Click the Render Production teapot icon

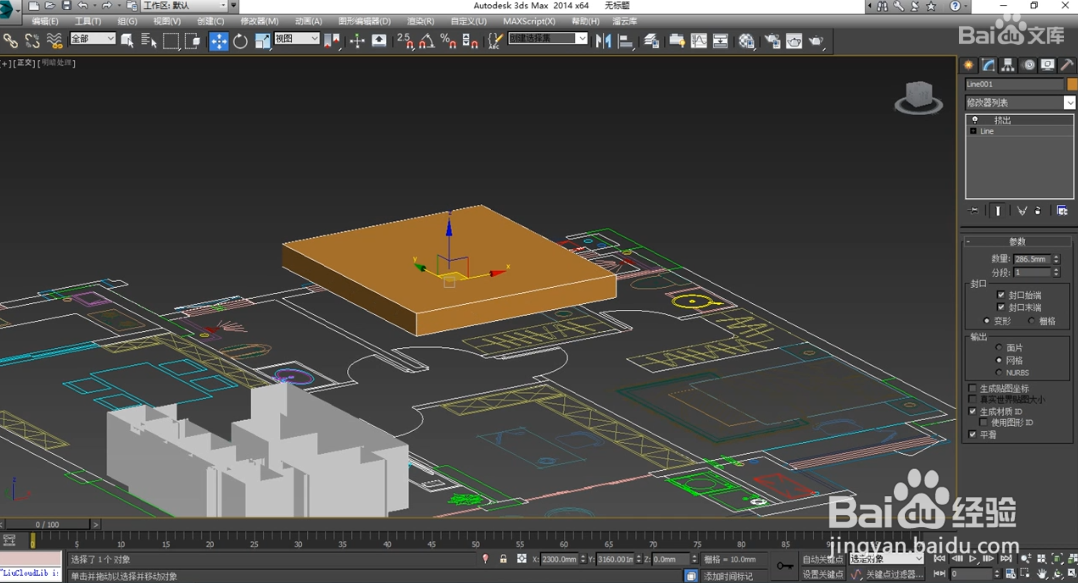point(817,41)
